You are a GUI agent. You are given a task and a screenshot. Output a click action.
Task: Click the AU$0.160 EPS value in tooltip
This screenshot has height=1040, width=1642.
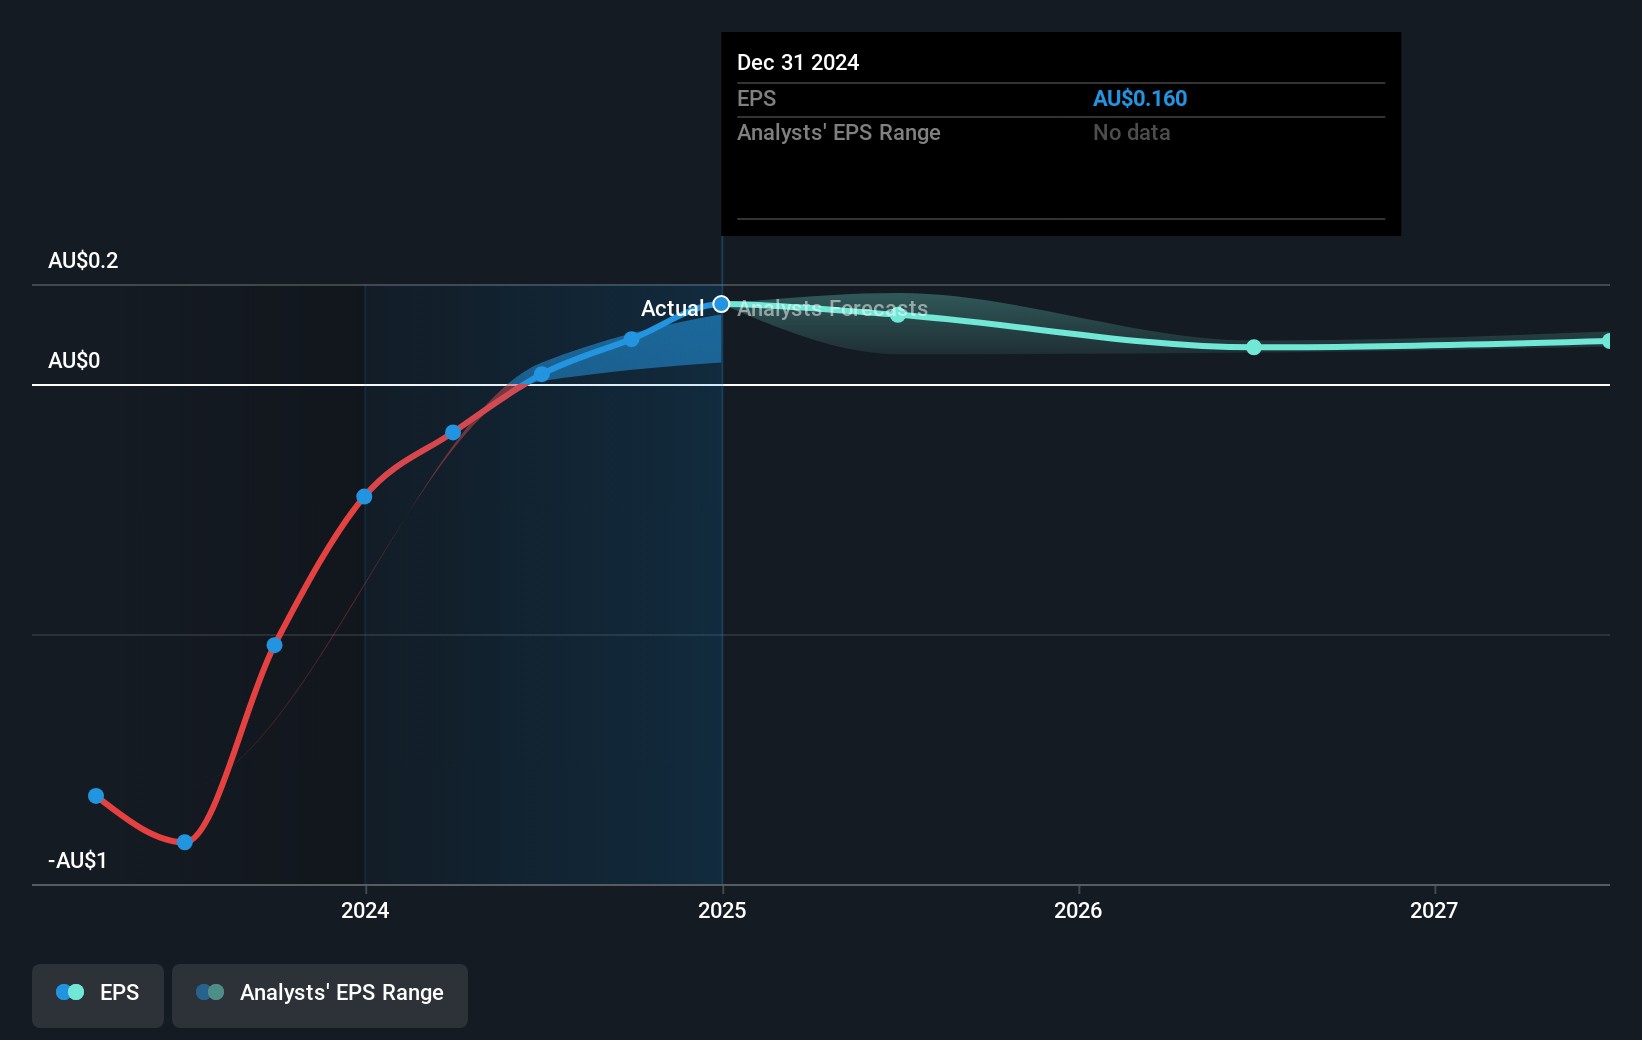click(1140, 98)
